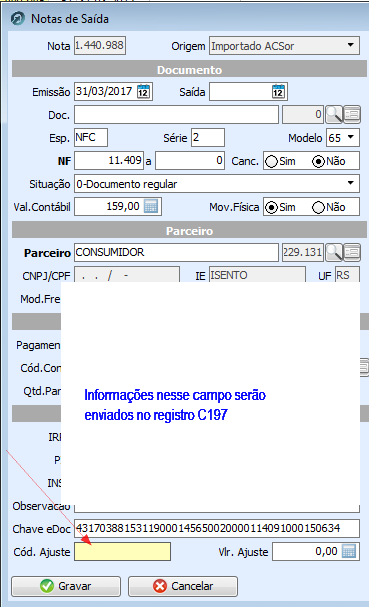The height and width of the screenshot is (607, 369).
Task: Open Parceiro details list icon
Action: point(352,252)
